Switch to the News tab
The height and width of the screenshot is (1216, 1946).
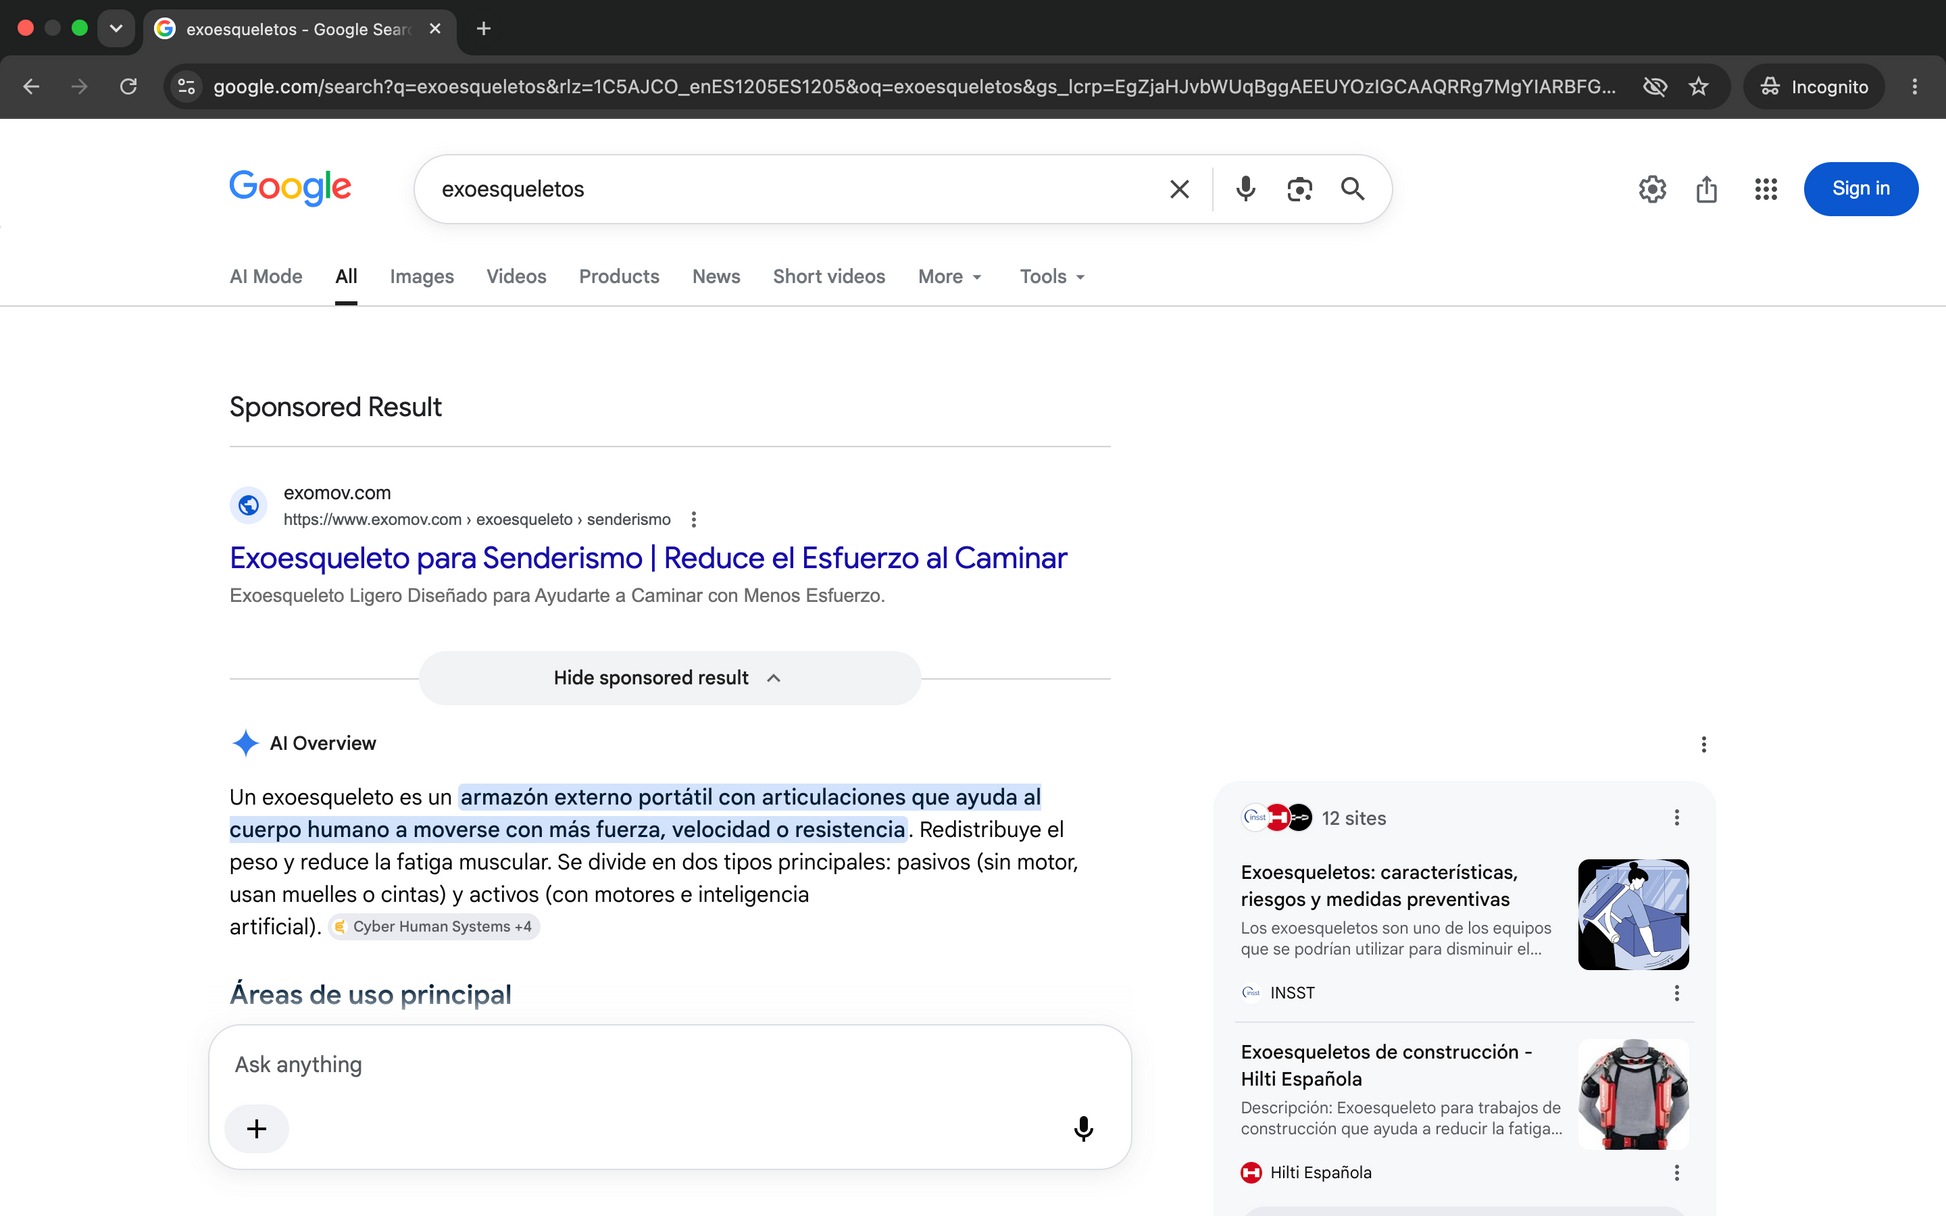[x=716, y=277]
